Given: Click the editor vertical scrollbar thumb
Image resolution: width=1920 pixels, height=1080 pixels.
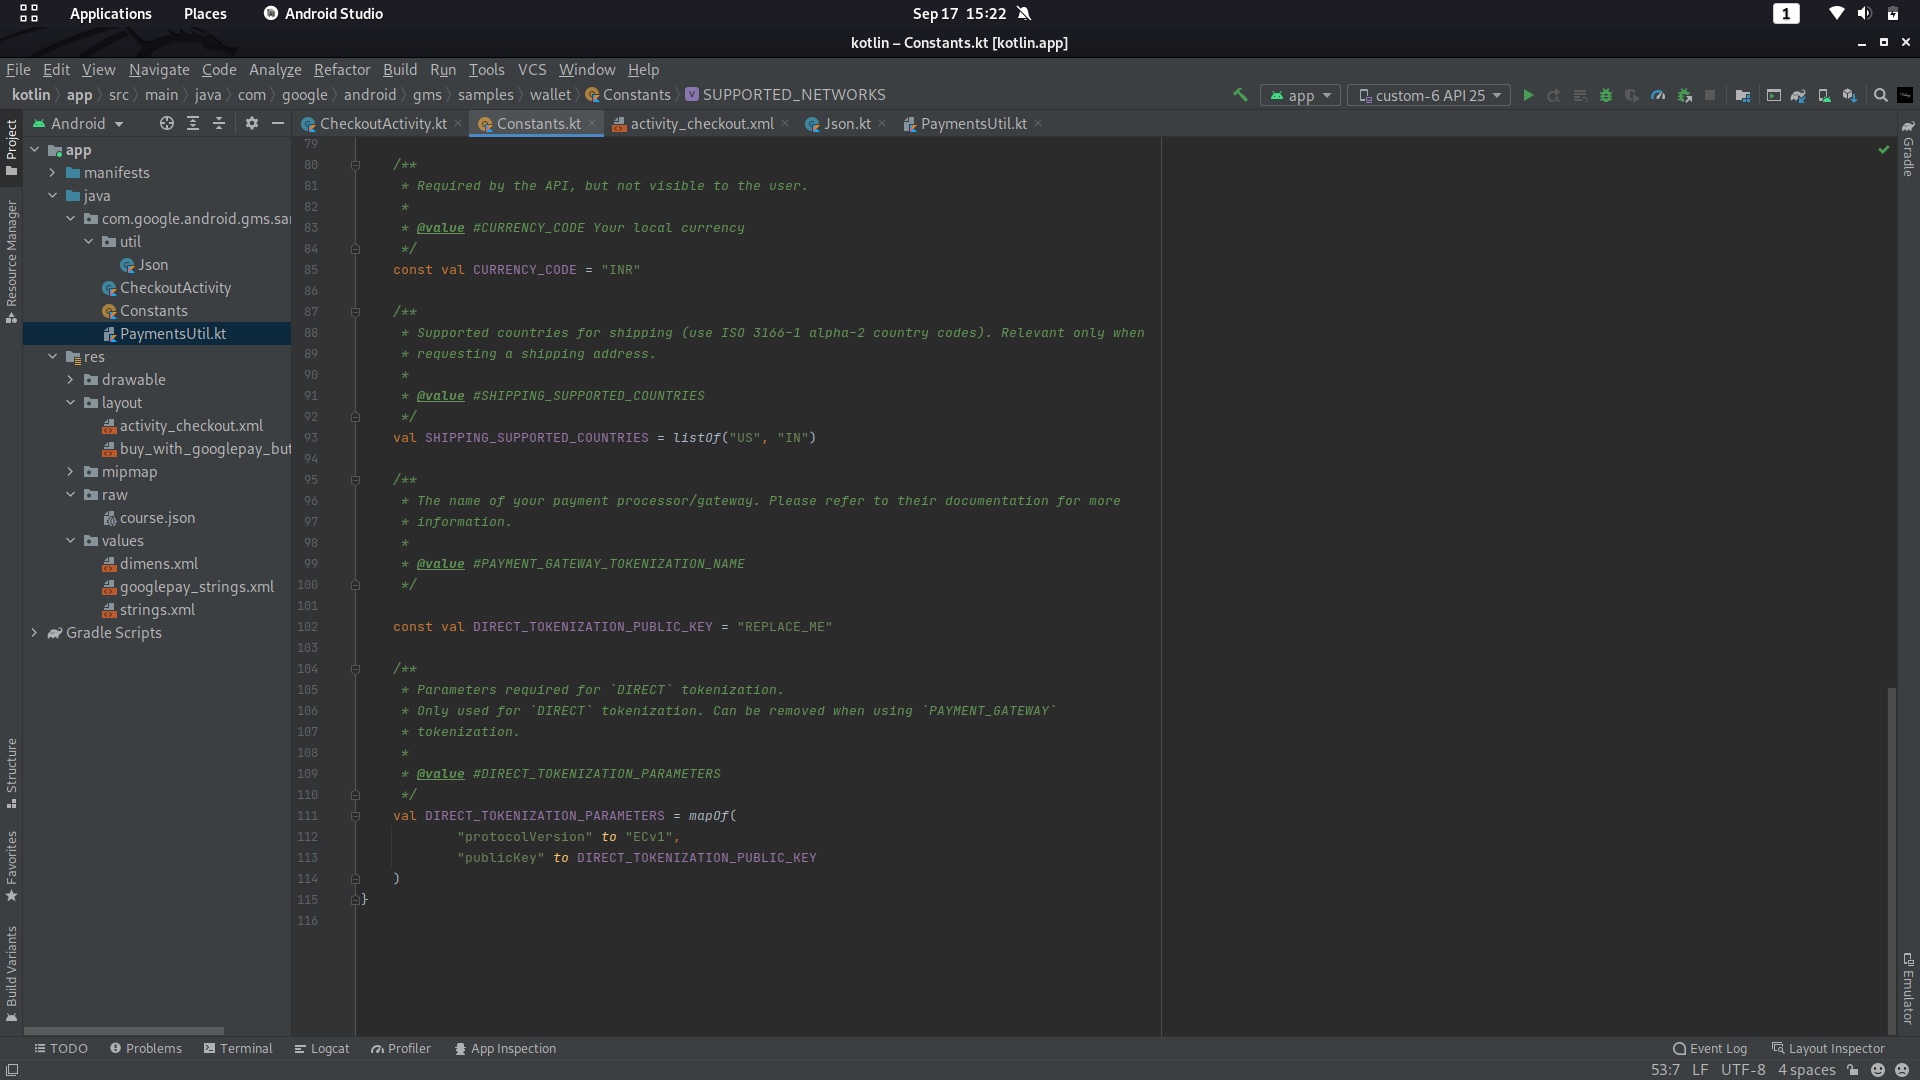Looking at the screenshot, I should point(1891,860).
